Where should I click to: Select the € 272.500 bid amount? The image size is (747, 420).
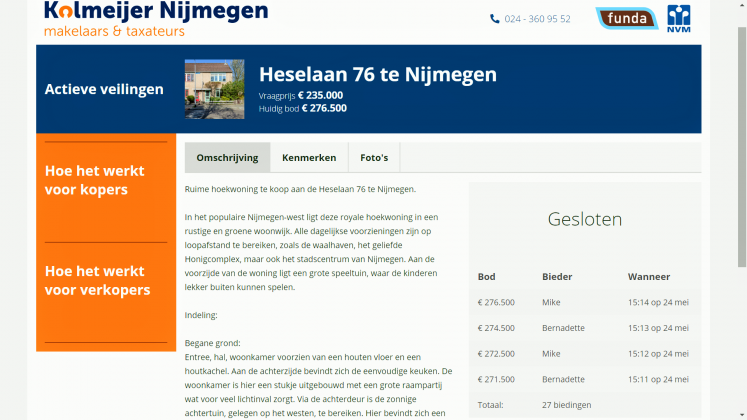pos(496,354)
